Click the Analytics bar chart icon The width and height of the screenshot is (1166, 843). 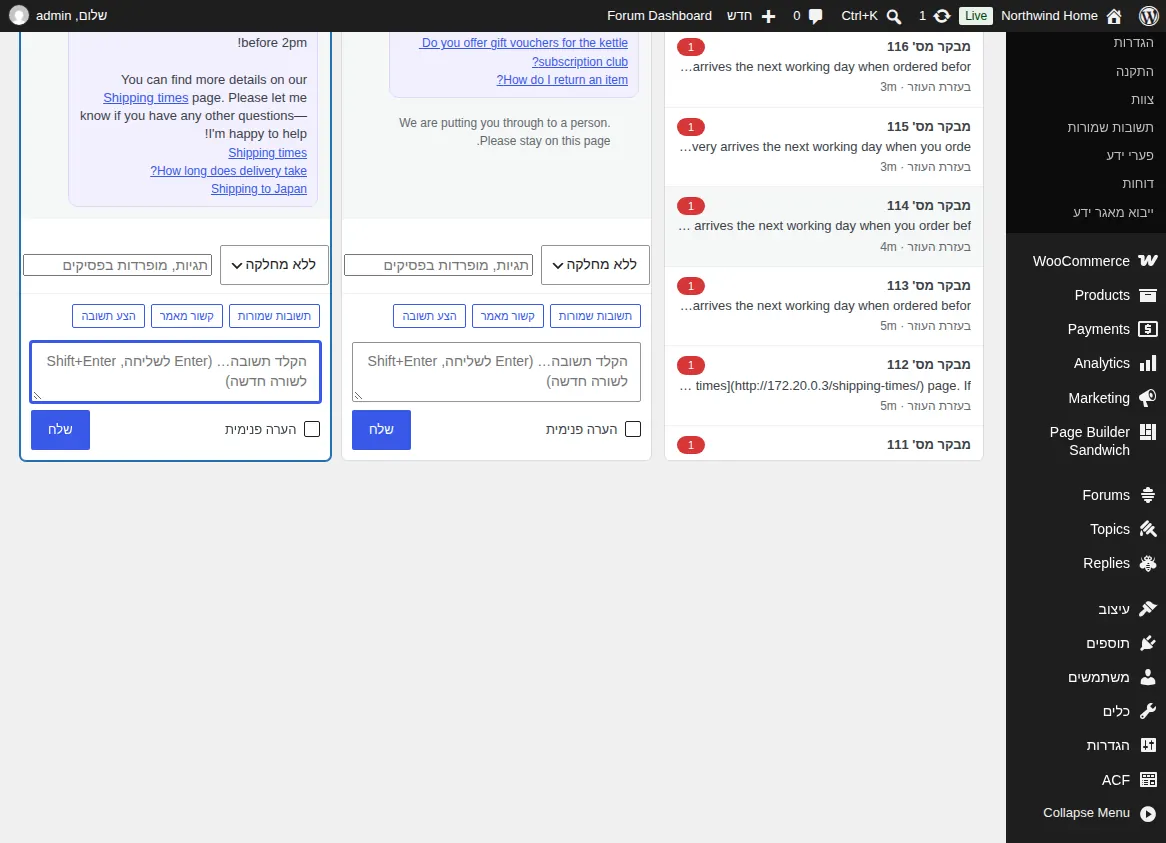(1147, 364)
